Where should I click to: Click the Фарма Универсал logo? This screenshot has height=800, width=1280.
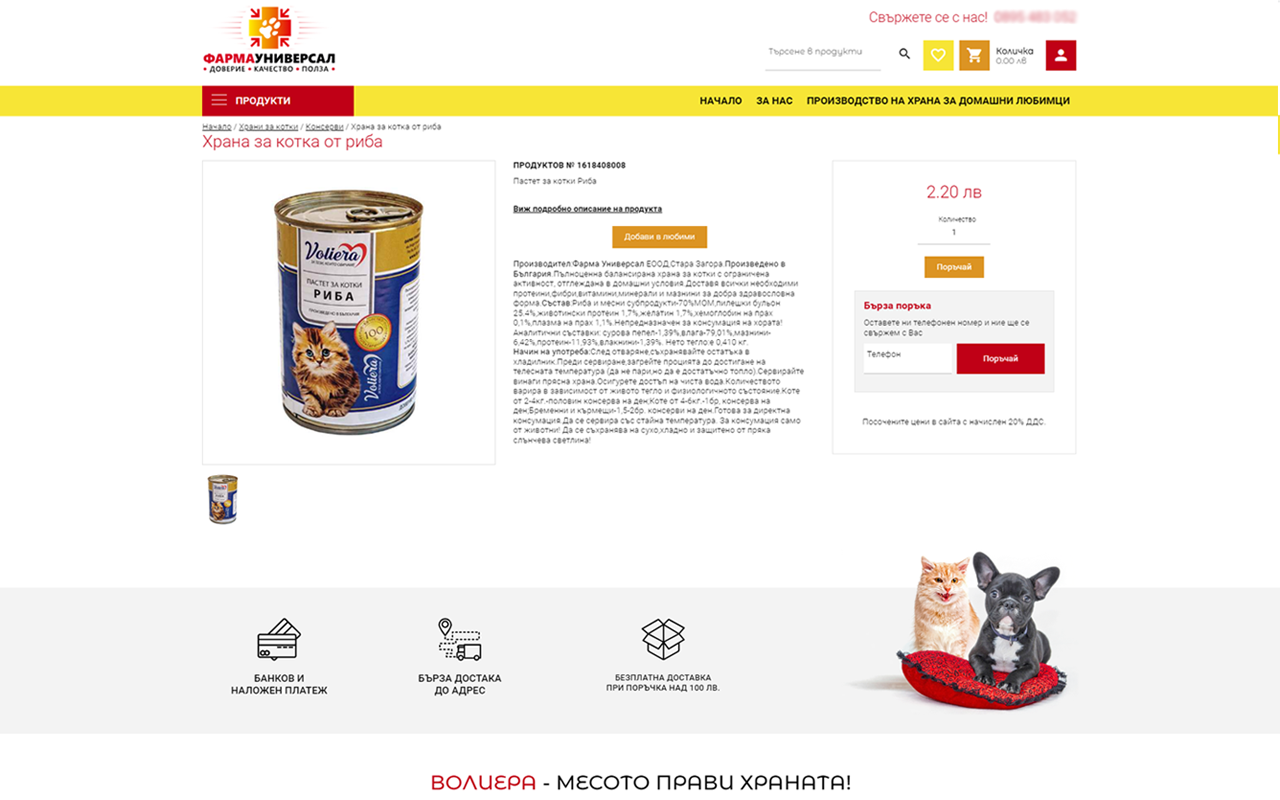tap(269, 40)
